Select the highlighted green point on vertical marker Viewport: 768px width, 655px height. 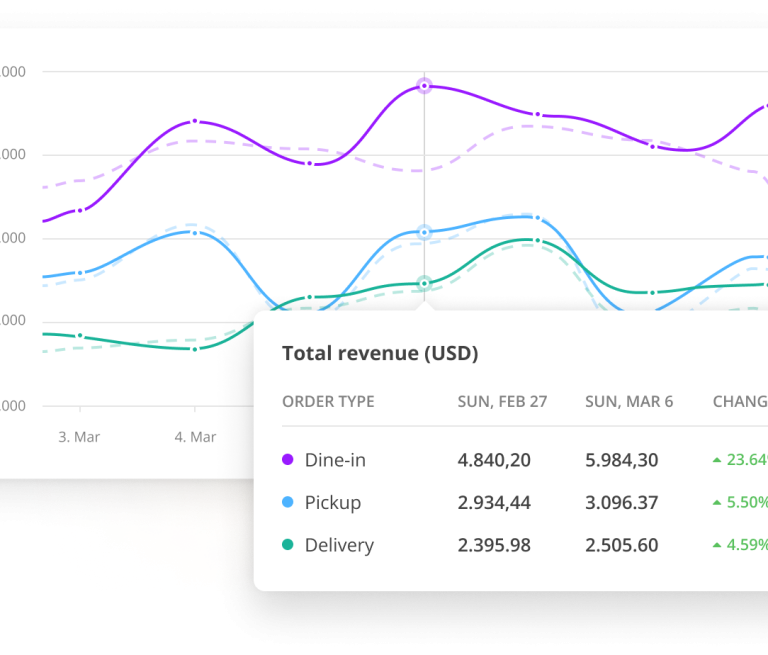[424, 283]
